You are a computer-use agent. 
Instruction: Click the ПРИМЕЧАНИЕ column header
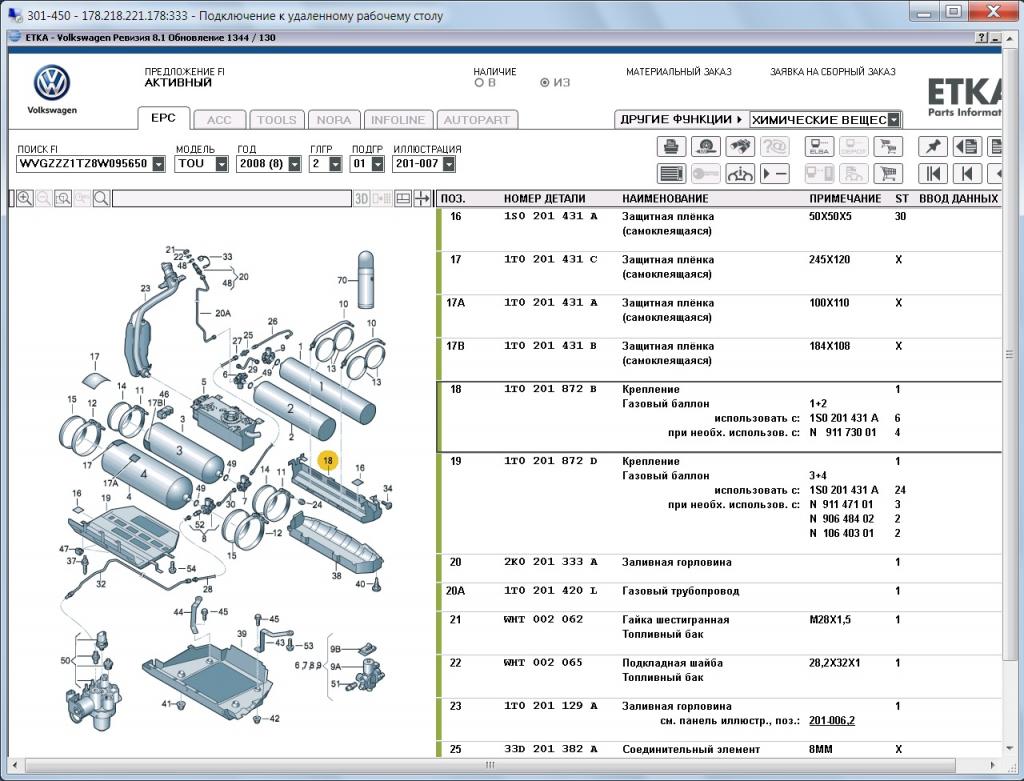click(x=845, y=199)
